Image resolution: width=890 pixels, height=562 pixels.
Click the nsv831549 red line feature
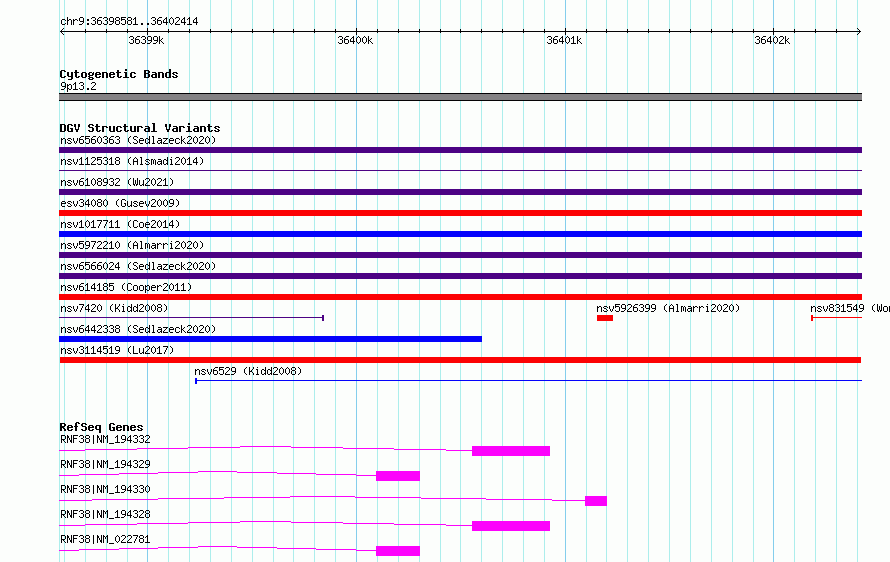tap(837, 317)
